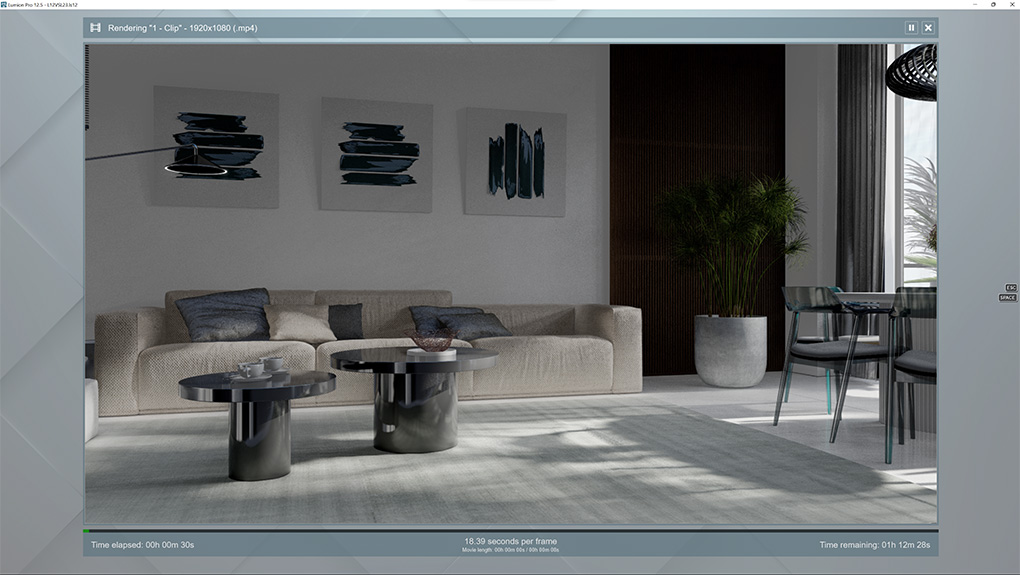Click the film strip icon beside Rendering title
Viewport: 1020px width, 575px height.
pos(96,27)
